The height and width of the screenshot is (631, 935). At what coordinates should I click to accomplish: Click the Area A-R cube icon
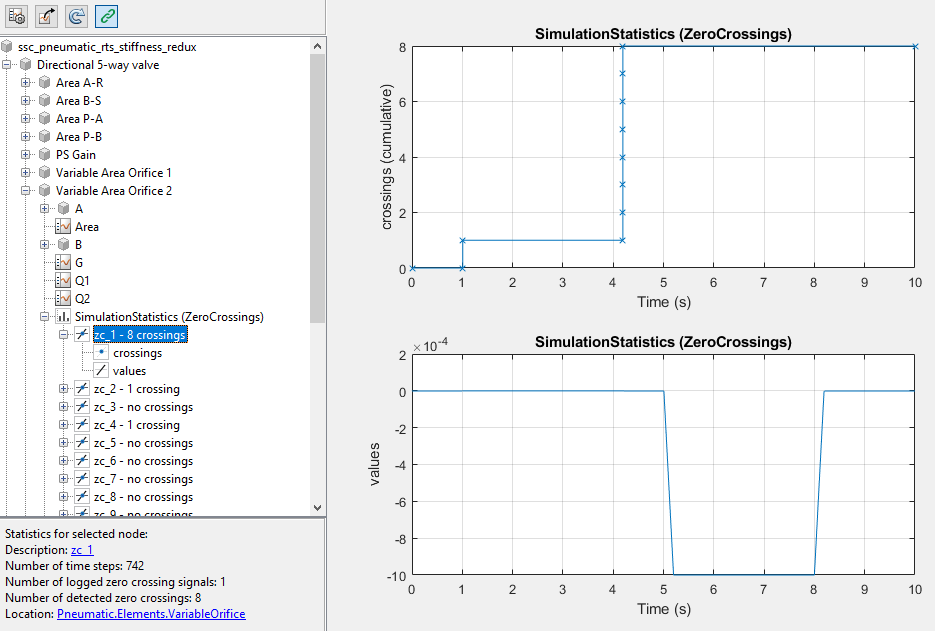click(x=45, y=82)
